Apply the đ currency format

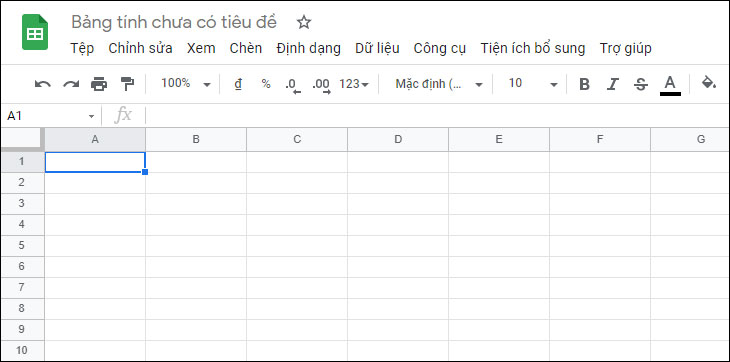pyautogui.click(x=238, y=84)
